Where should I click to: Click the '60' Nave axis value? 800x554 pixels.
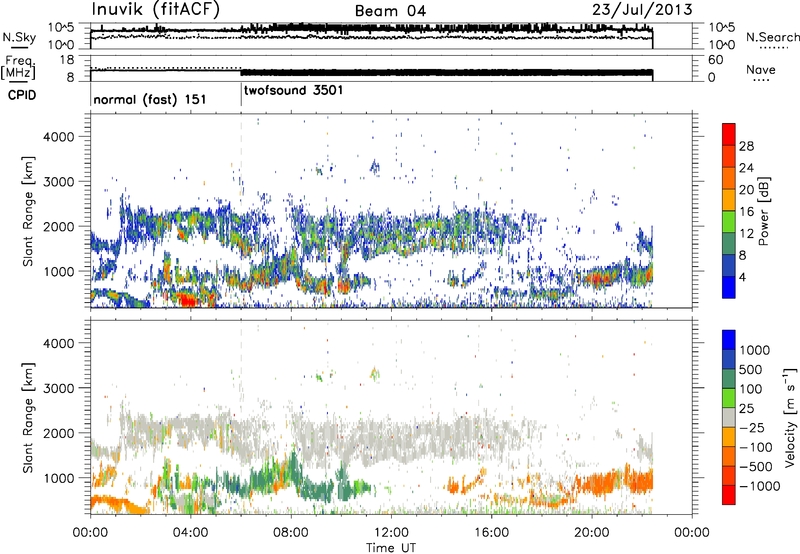point(716,60)
